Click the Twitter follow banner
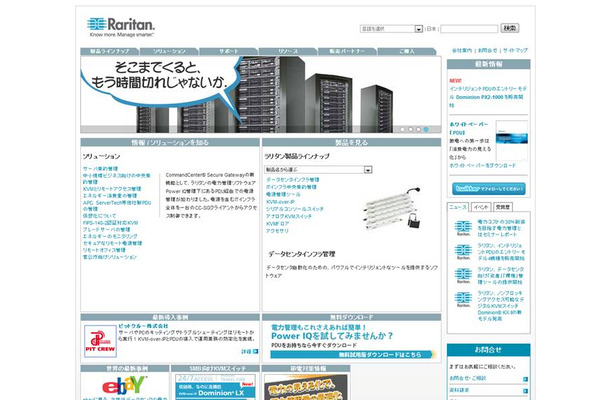This screenshot has width=610, height=400. (488, 189)
